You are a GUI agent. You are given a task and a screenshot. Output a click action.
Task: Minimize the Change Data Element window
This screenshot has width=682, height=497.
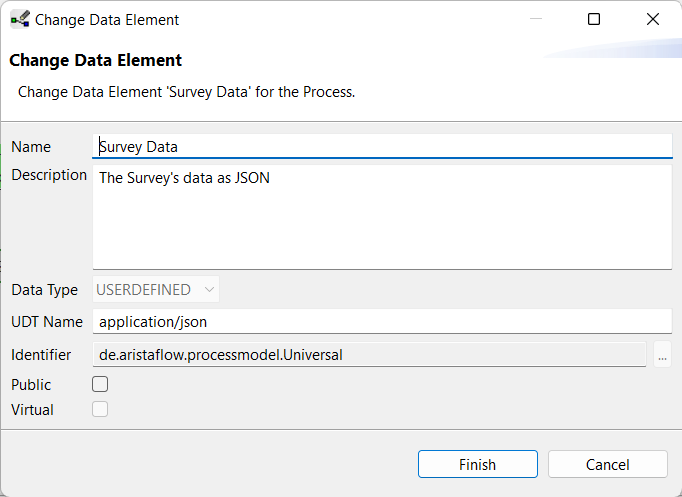tap(536, 19)
